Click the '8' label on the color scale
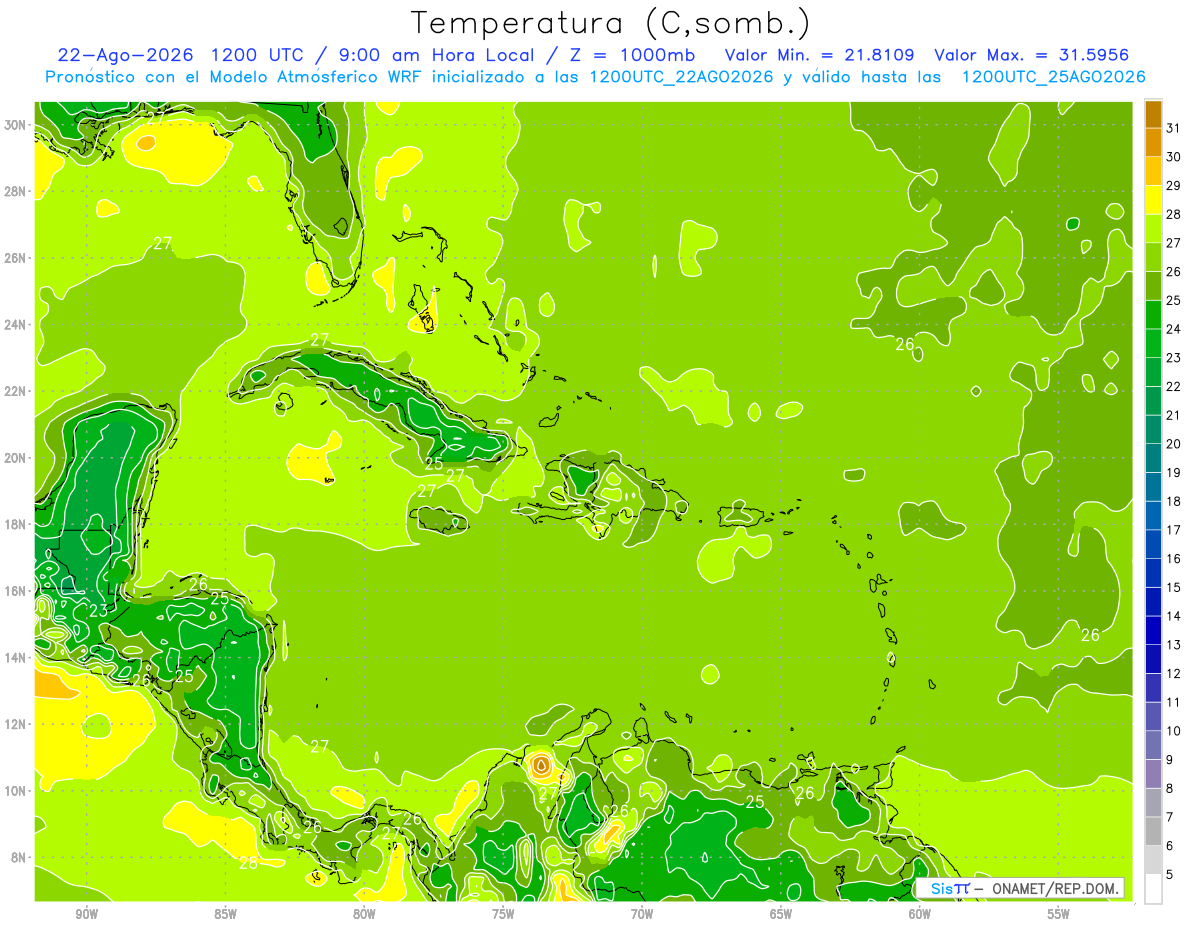 [x=1171, y=788]
